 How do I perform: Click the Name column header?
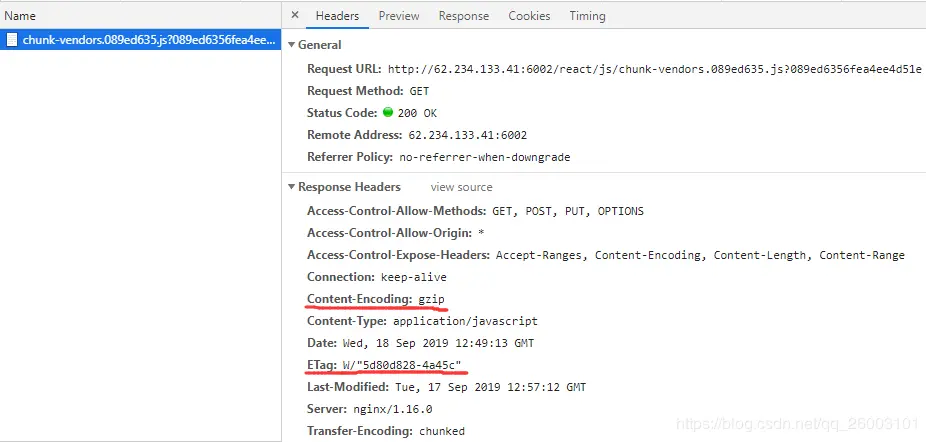pyautogui.click(x=20, y=16)
